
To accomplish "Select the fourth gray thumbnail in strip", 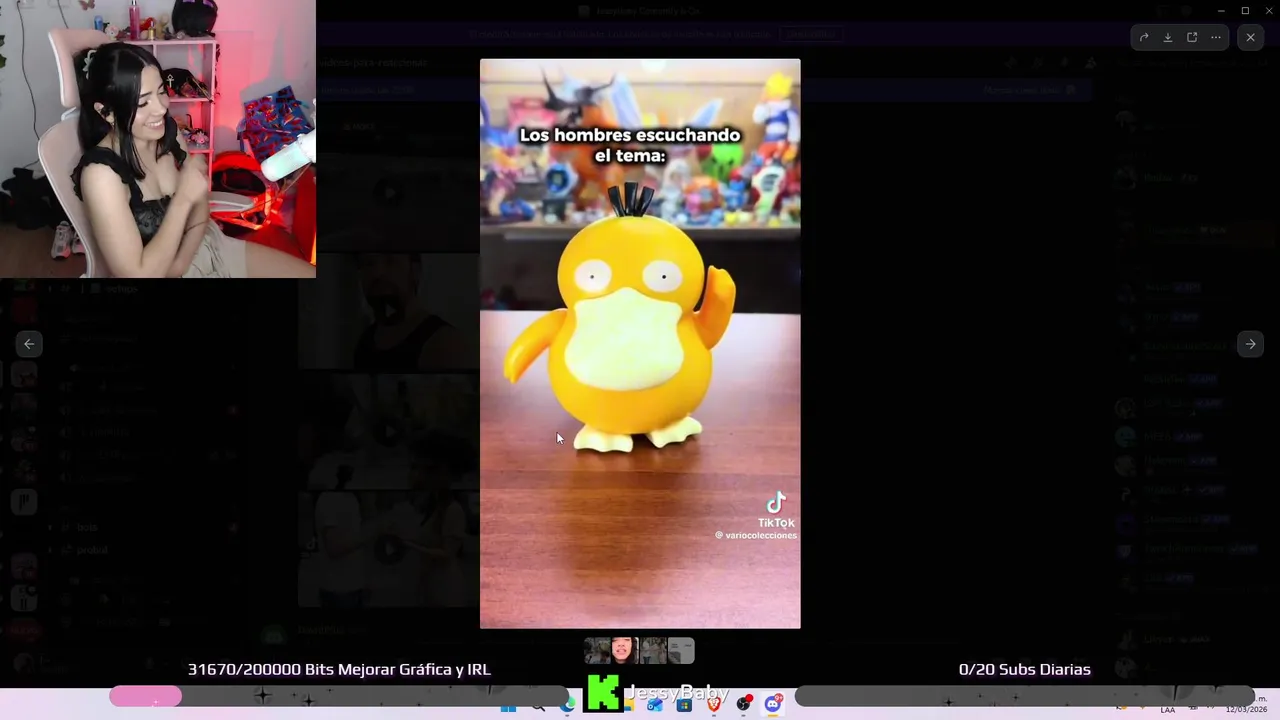I will click(681, 651).
